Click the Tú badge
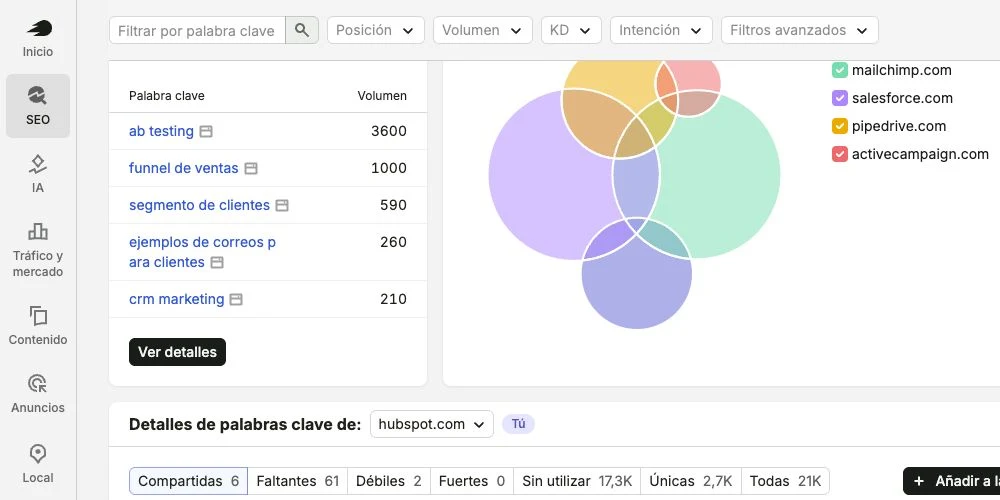1000x500 pixels. (518, 424)
